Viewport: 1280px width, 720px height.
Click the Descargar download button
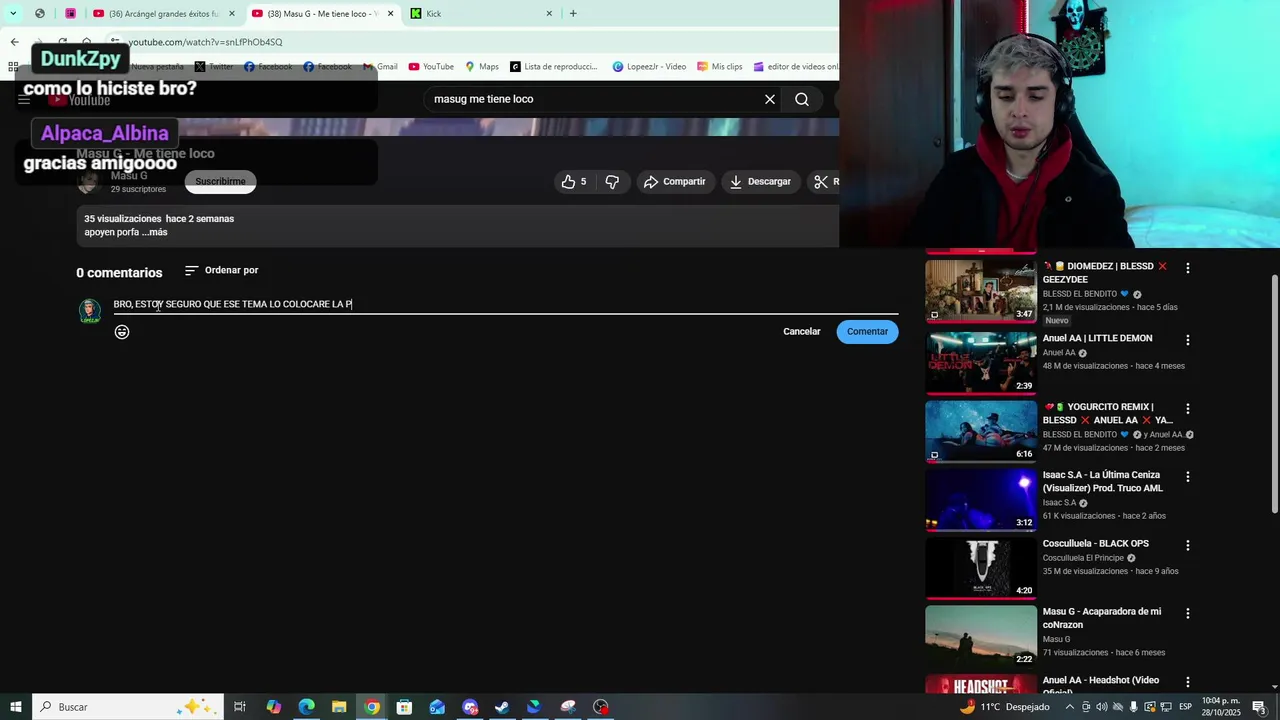point(761,181)
